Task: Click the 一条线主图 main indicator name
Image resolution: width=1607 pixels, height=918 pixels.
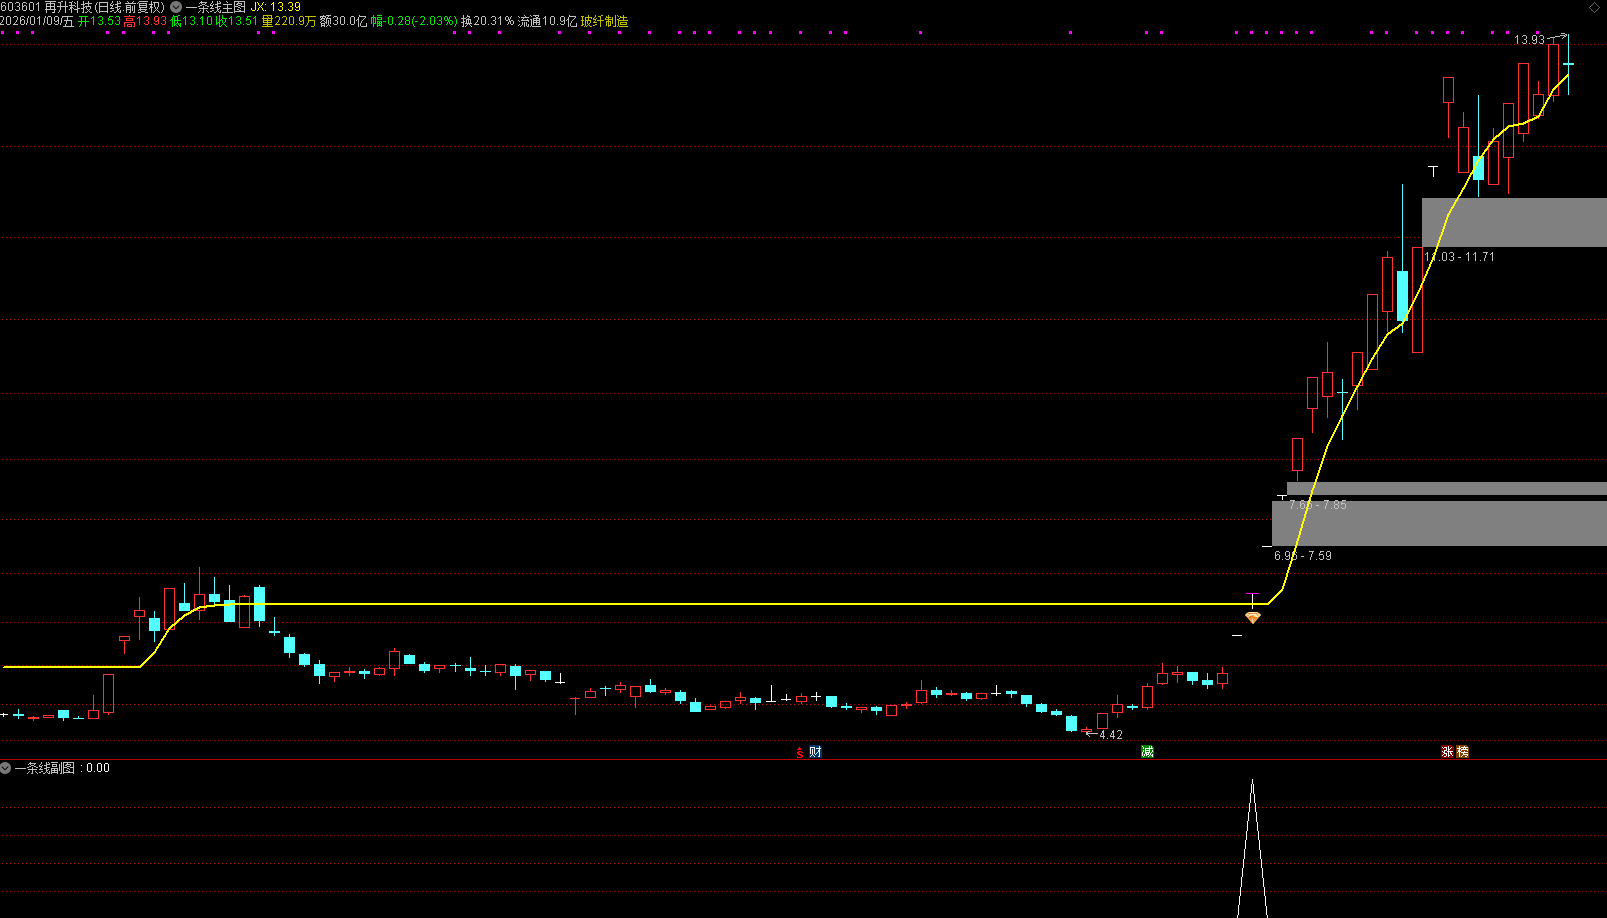Action: coord(215,7)
